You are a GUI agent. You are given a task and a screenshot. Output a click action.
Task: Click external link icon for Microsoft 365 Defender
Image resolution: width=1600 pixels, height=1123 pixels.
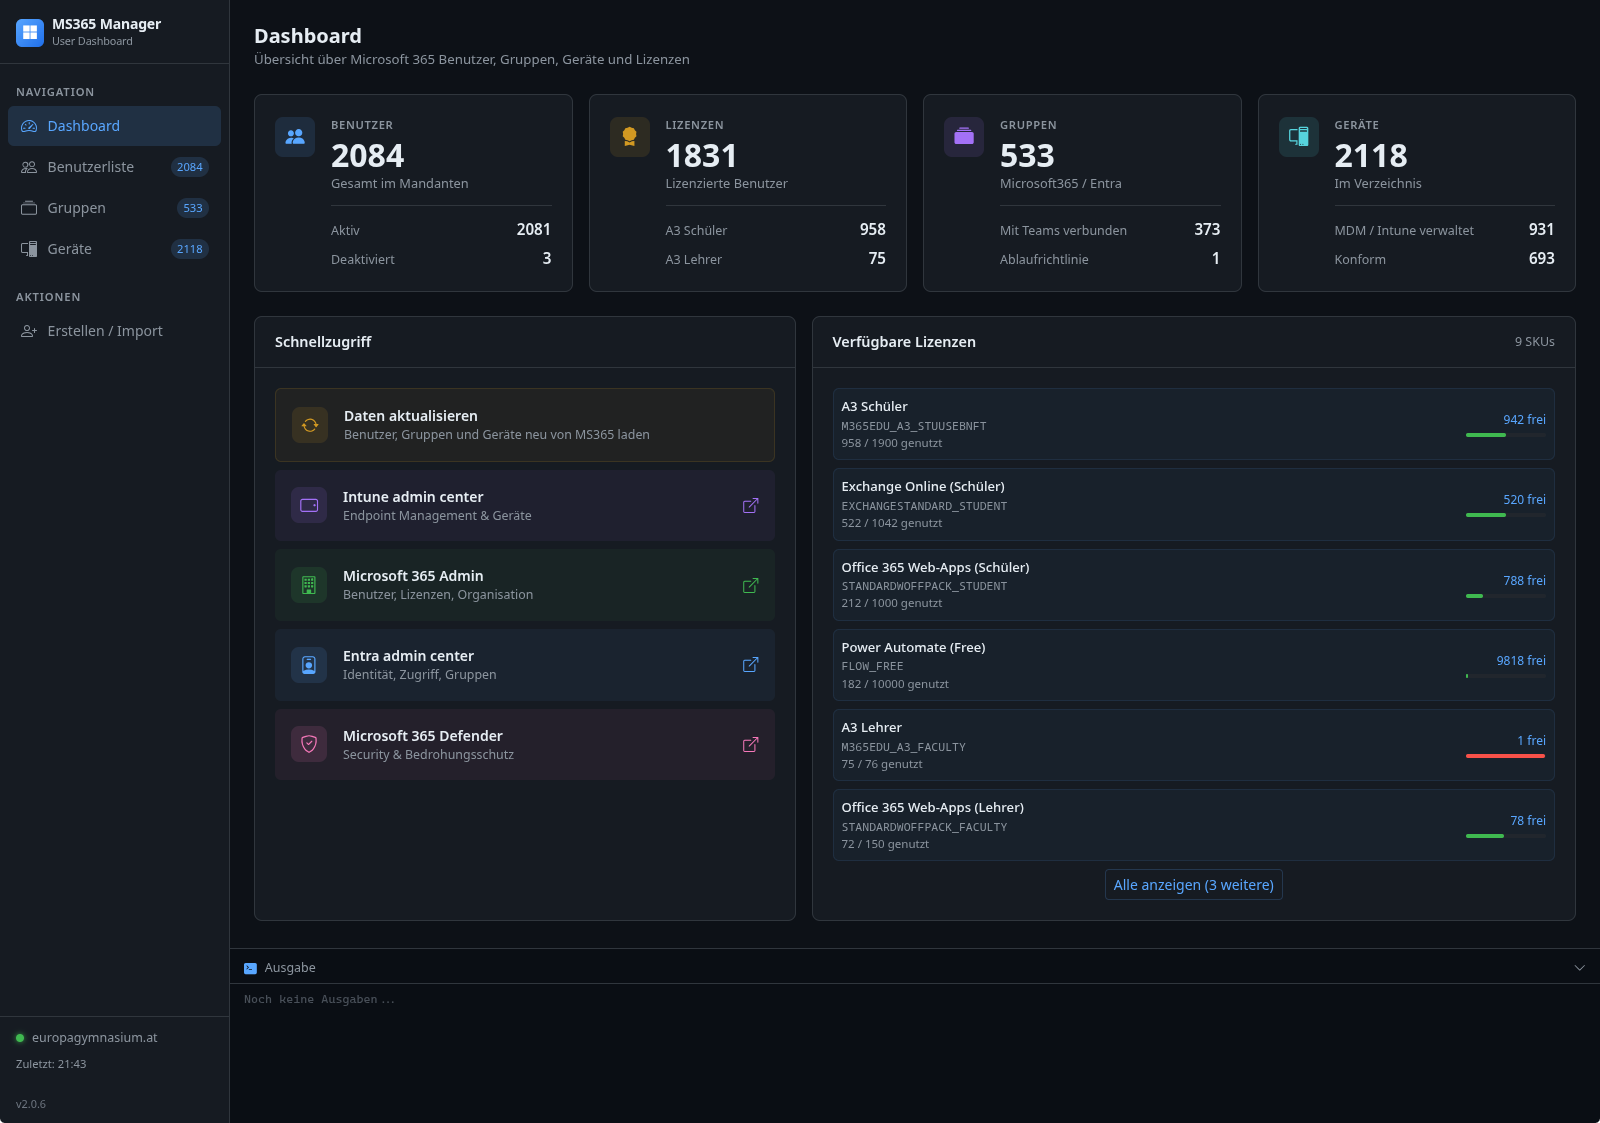[x=750, y=745]
